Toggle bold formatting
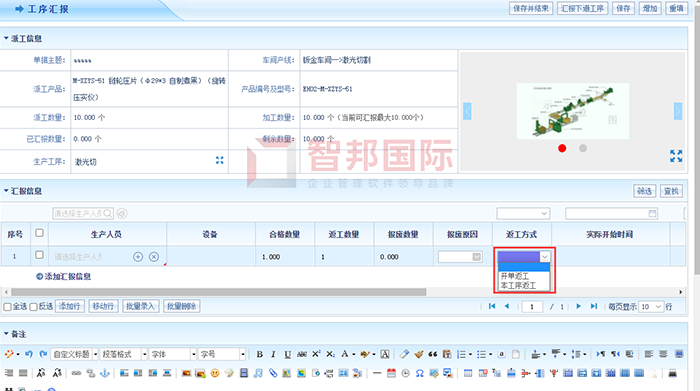 (x=259, y=354)
